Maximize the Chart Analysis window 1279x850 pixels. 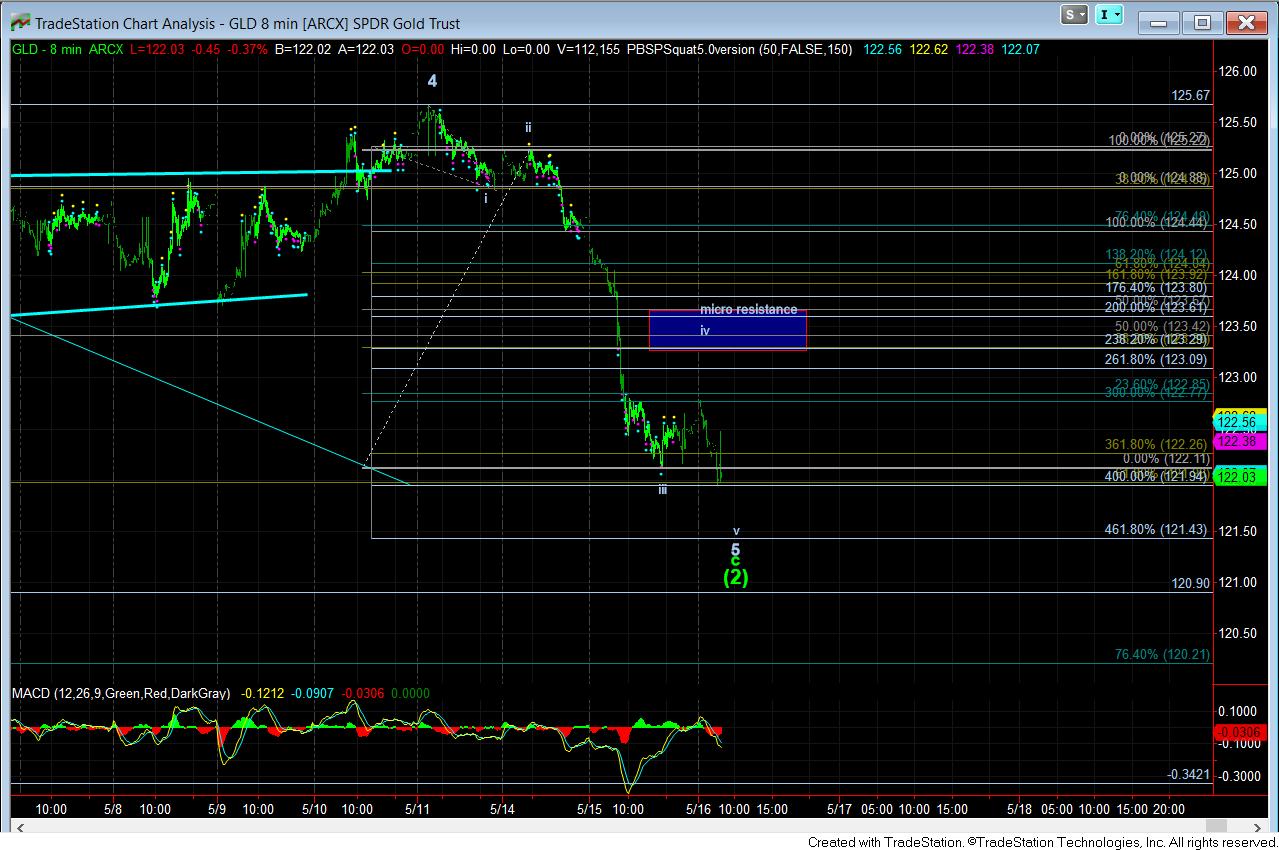pos(1202,22)
